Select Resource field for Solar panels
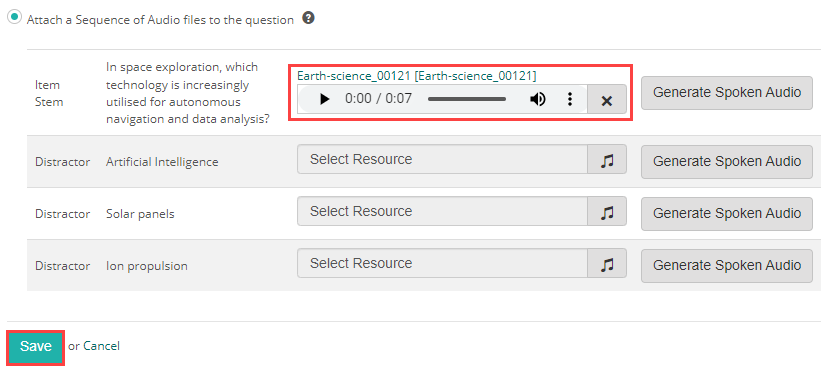Screen dimensions: 827x373 coord(443,211)
